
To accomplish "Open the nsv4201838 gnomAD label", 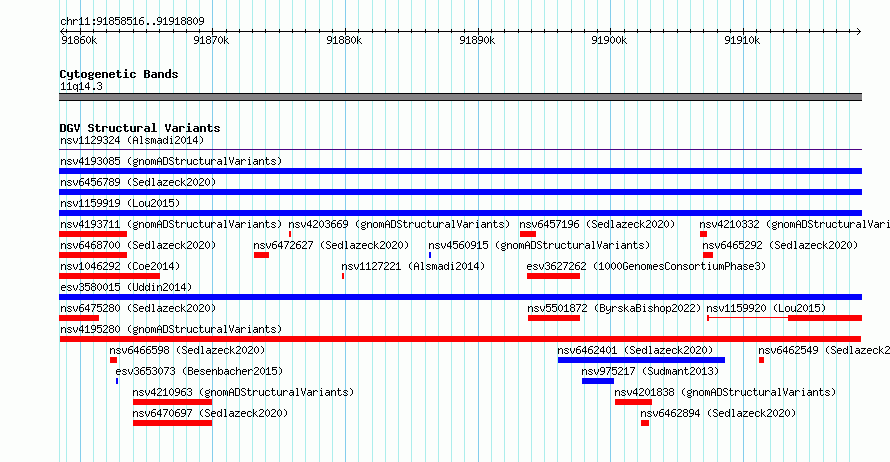I will click(x=725, y=392).
